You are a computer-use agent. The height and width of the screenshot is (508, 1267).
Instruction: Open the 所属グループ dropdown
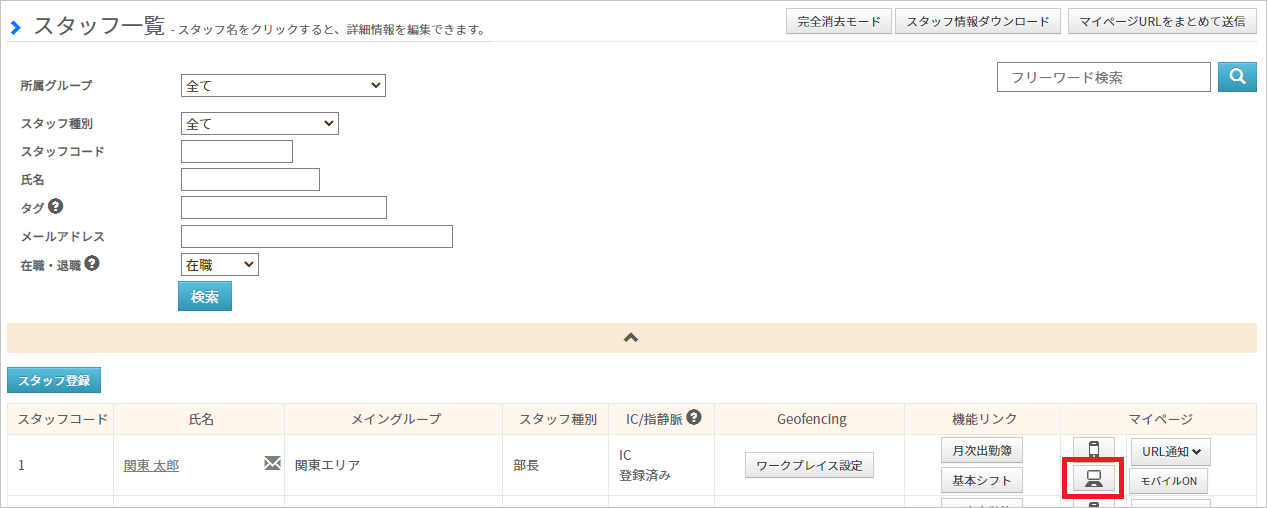283,86
